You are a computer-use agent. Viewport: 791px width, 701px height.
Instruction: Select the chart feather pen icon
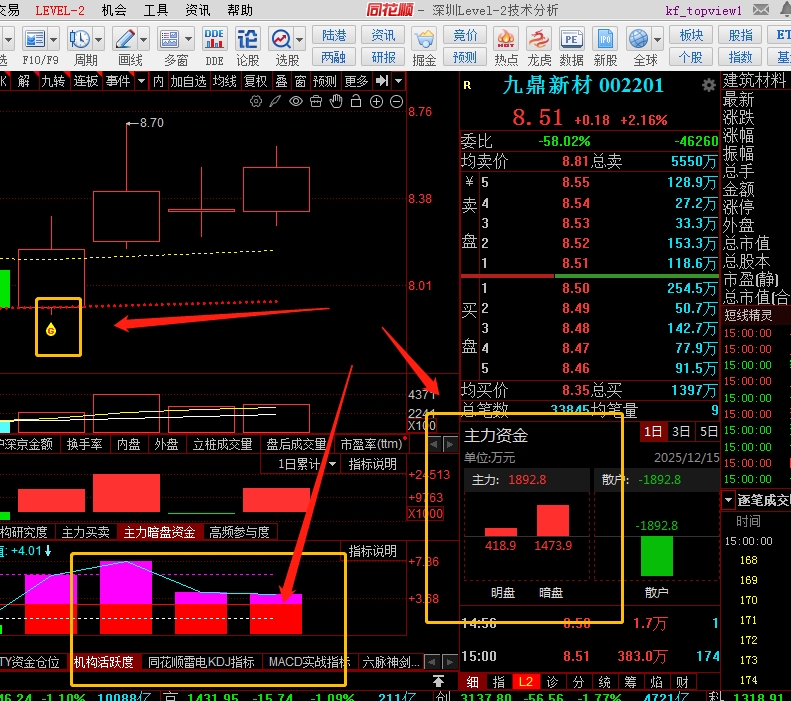coord(275,101)
